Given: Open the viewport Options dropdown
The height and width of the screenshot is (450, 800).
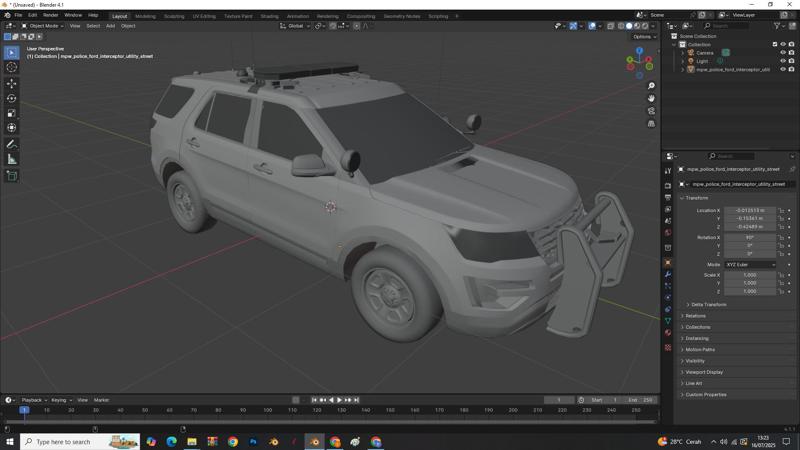Looking at the screenshot, I should [x=644, y=37].
